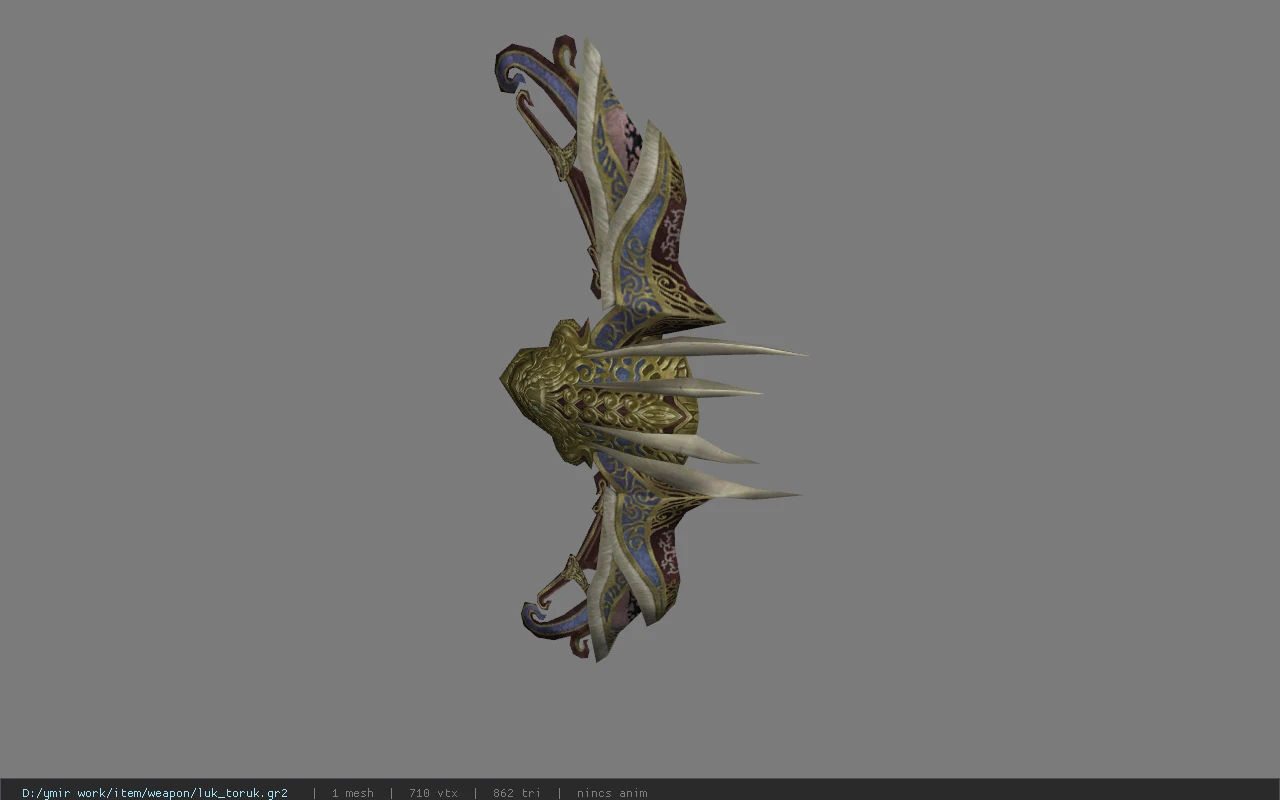1280x800 pixels.
Task: Click the '862 tri' triangle count
Action: click(516, 793)
